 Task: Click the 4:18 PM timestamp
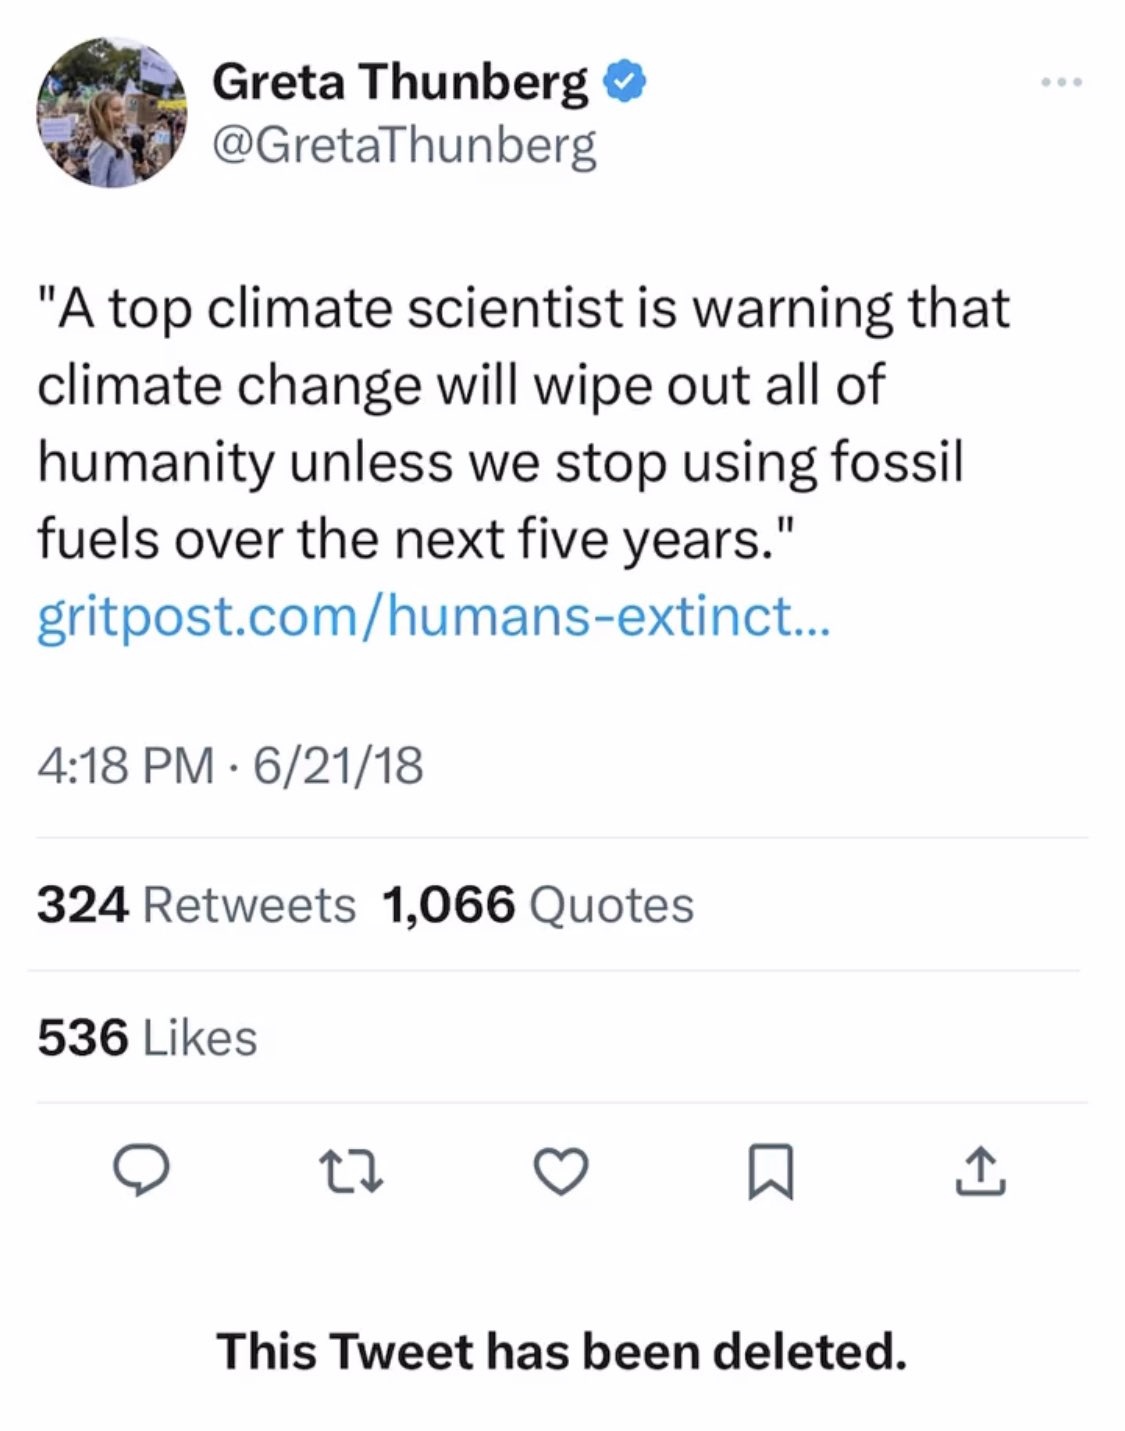[125, 767]
